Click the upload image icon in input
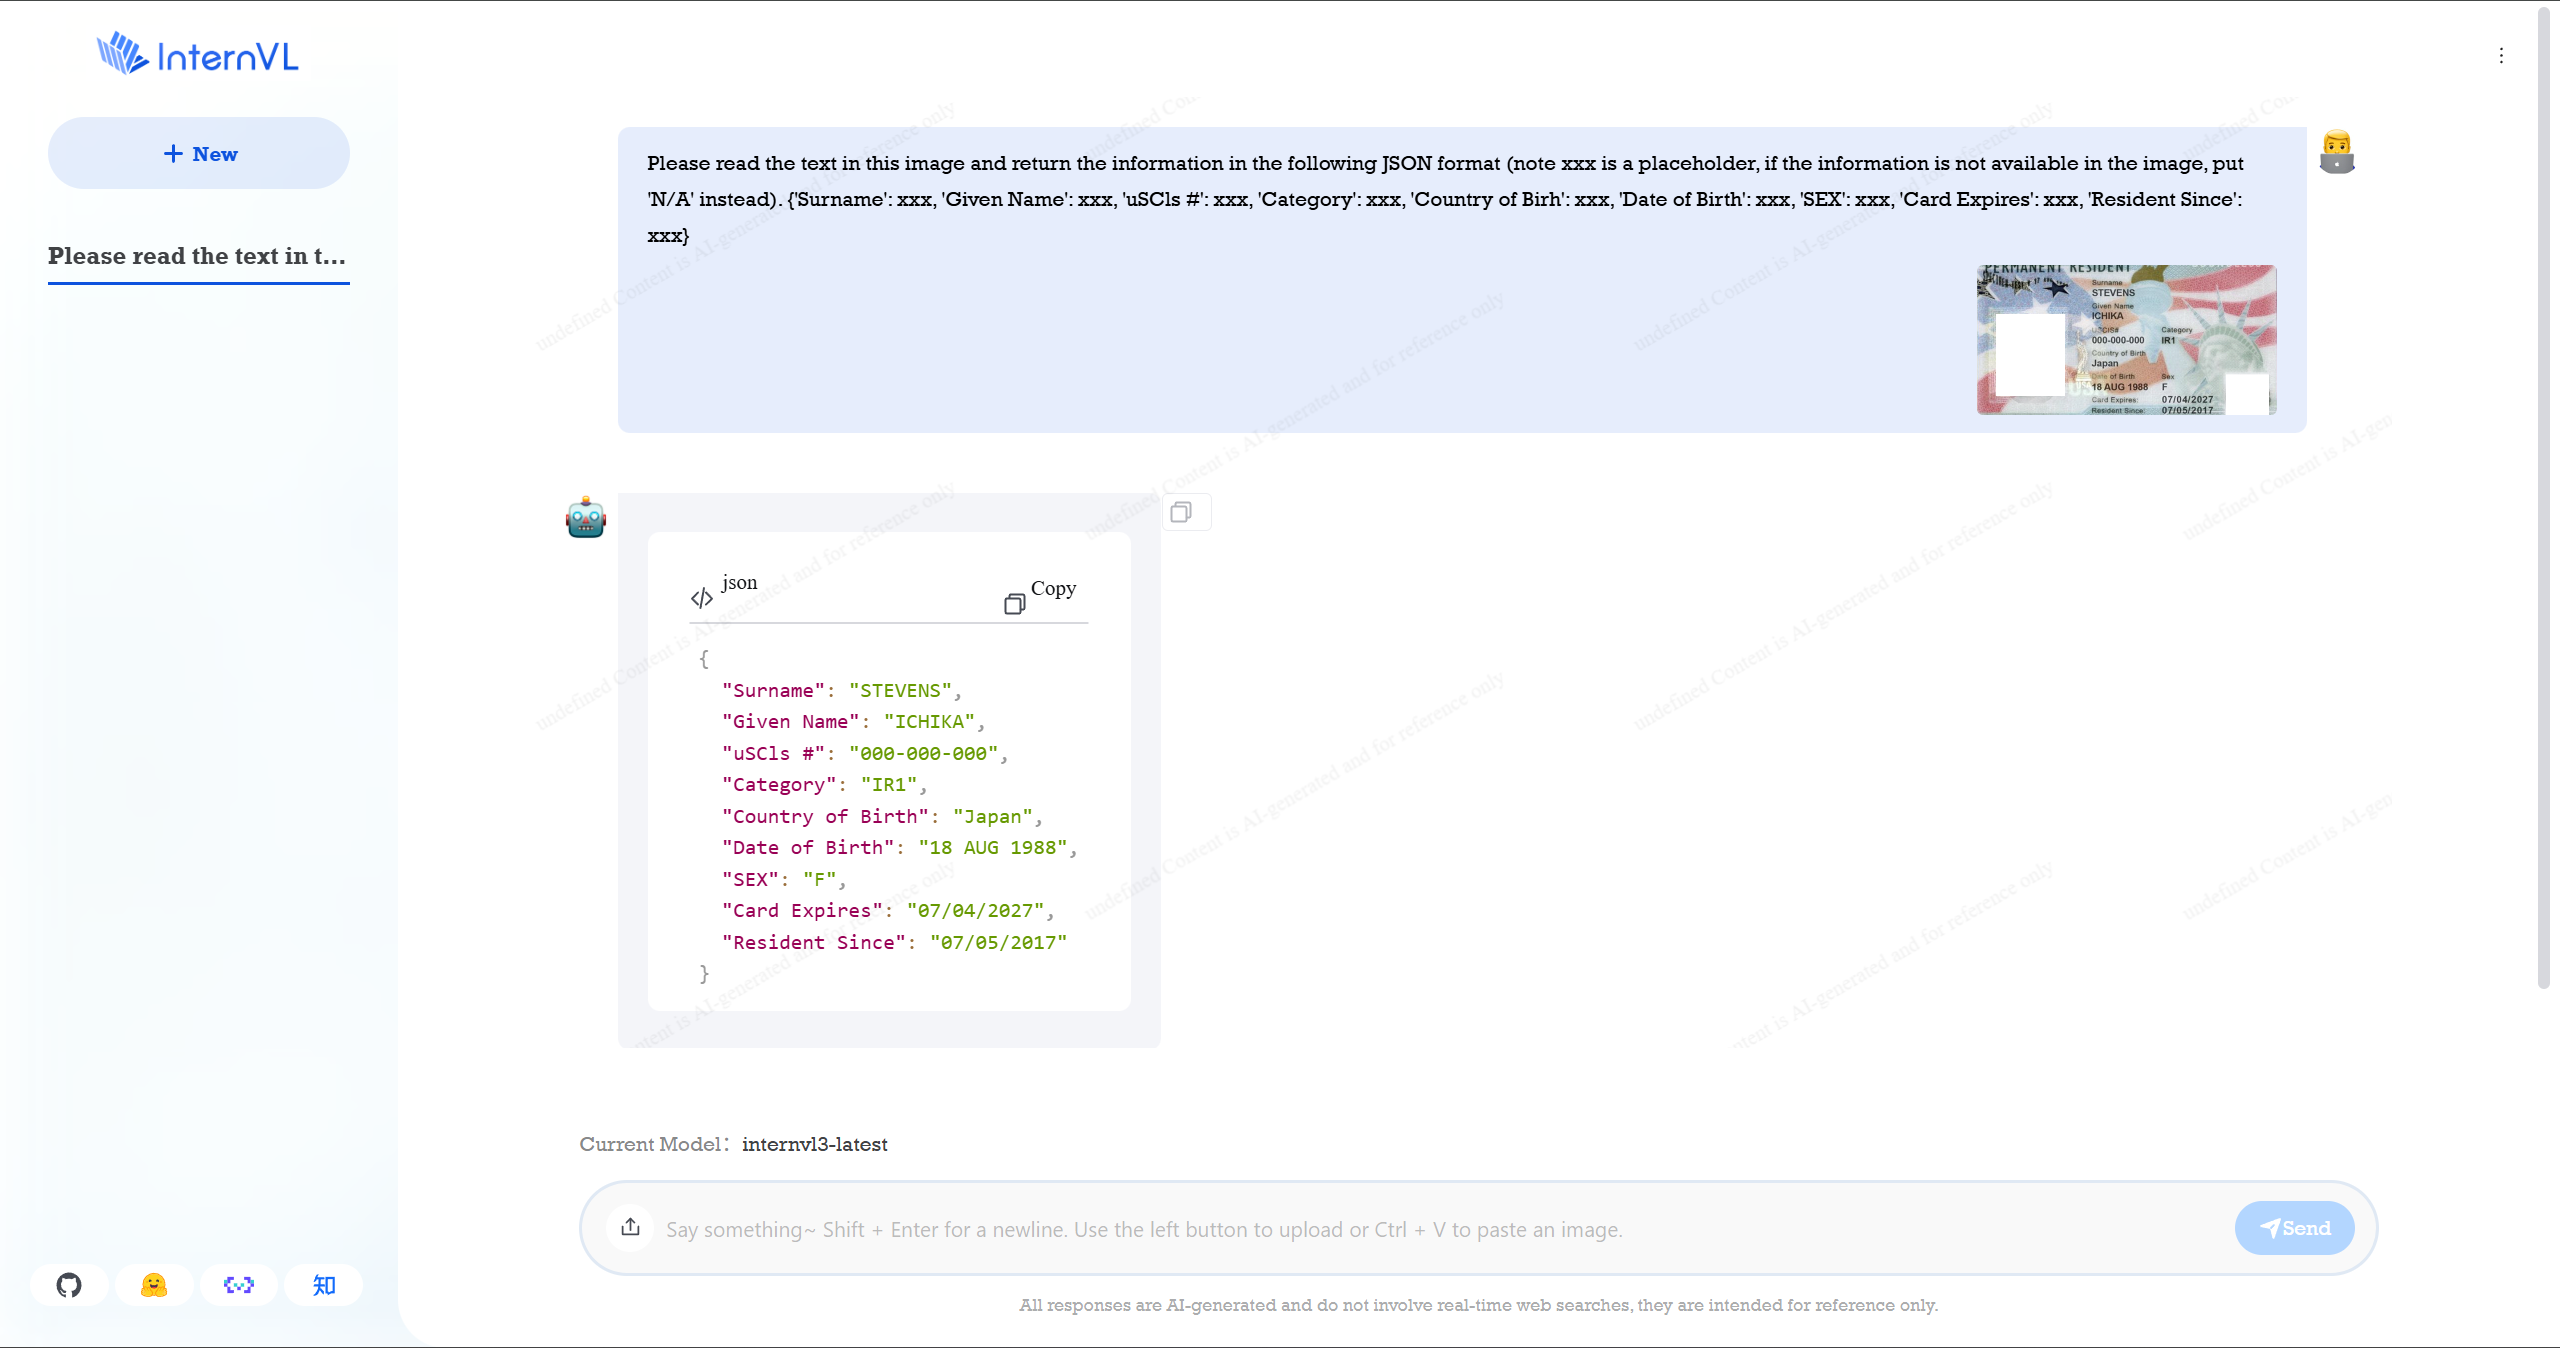The image size is (2560, 1348). coord(630,1227)
